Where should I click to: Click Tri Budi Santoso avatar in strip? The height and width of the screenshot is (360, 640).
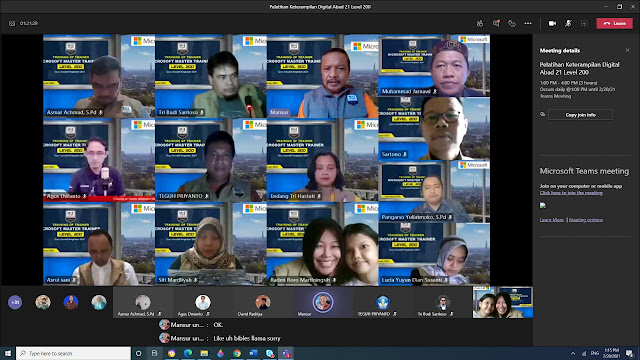pos(442,302)
